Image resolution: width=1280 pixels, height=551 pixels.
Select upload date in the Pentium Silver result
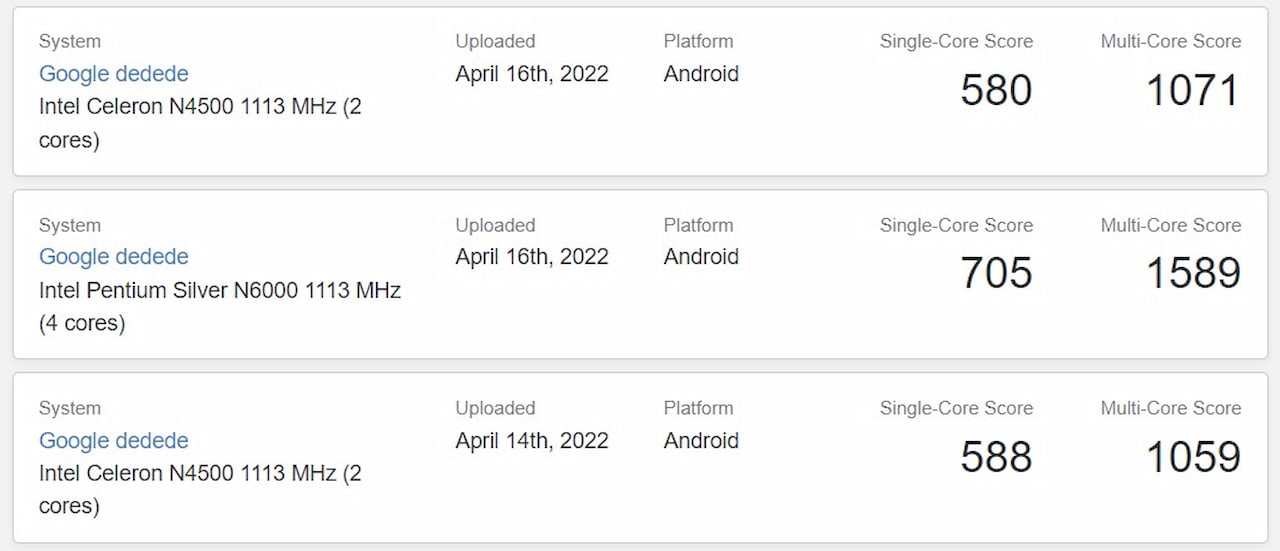tap(532, 257)
